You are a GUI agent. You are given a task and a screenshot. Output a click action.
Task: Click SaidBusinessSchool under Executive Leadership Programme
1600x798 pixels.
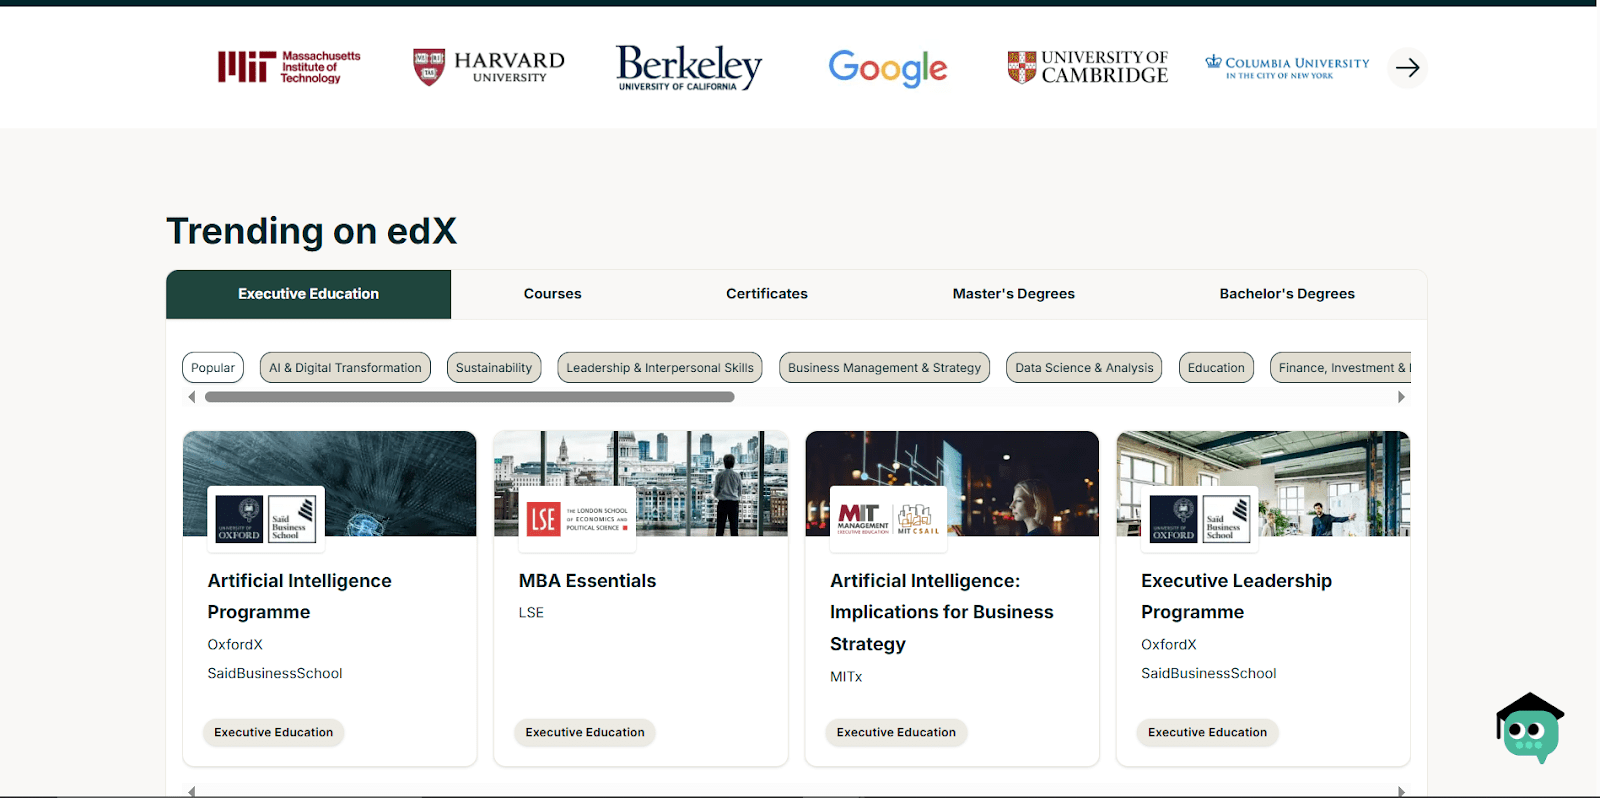coord(1209,674)
